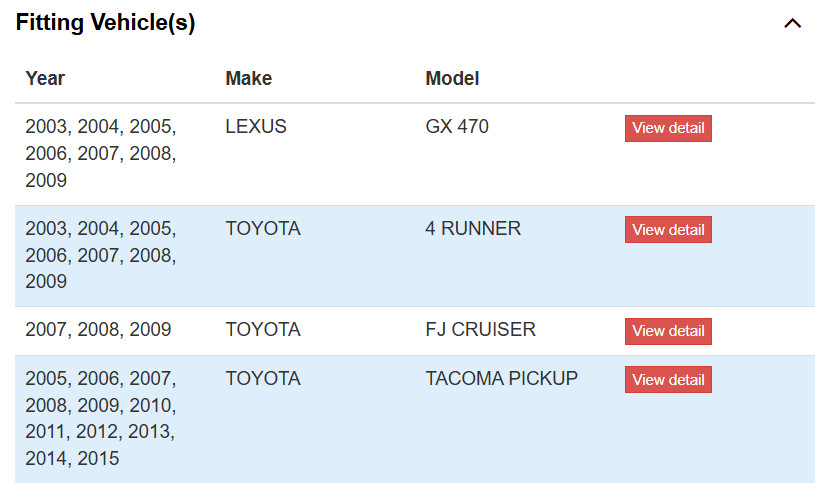Viewport: 832px width, 500px height.
Task: Click the LEXUS make cell
Action: 256,126
